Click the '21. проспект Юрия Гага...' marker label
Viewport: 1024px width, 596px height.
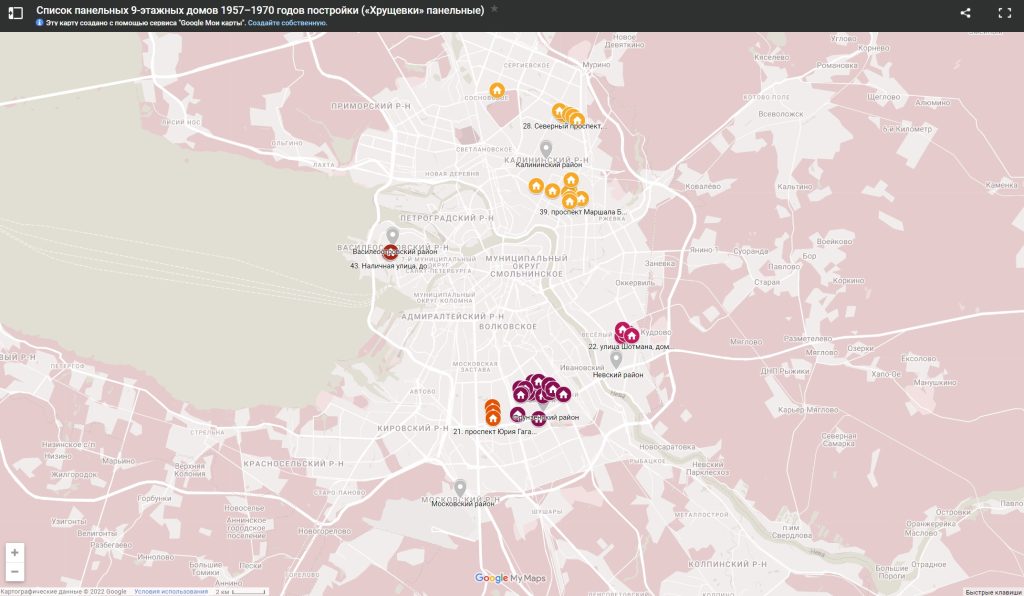coord(495,431)
